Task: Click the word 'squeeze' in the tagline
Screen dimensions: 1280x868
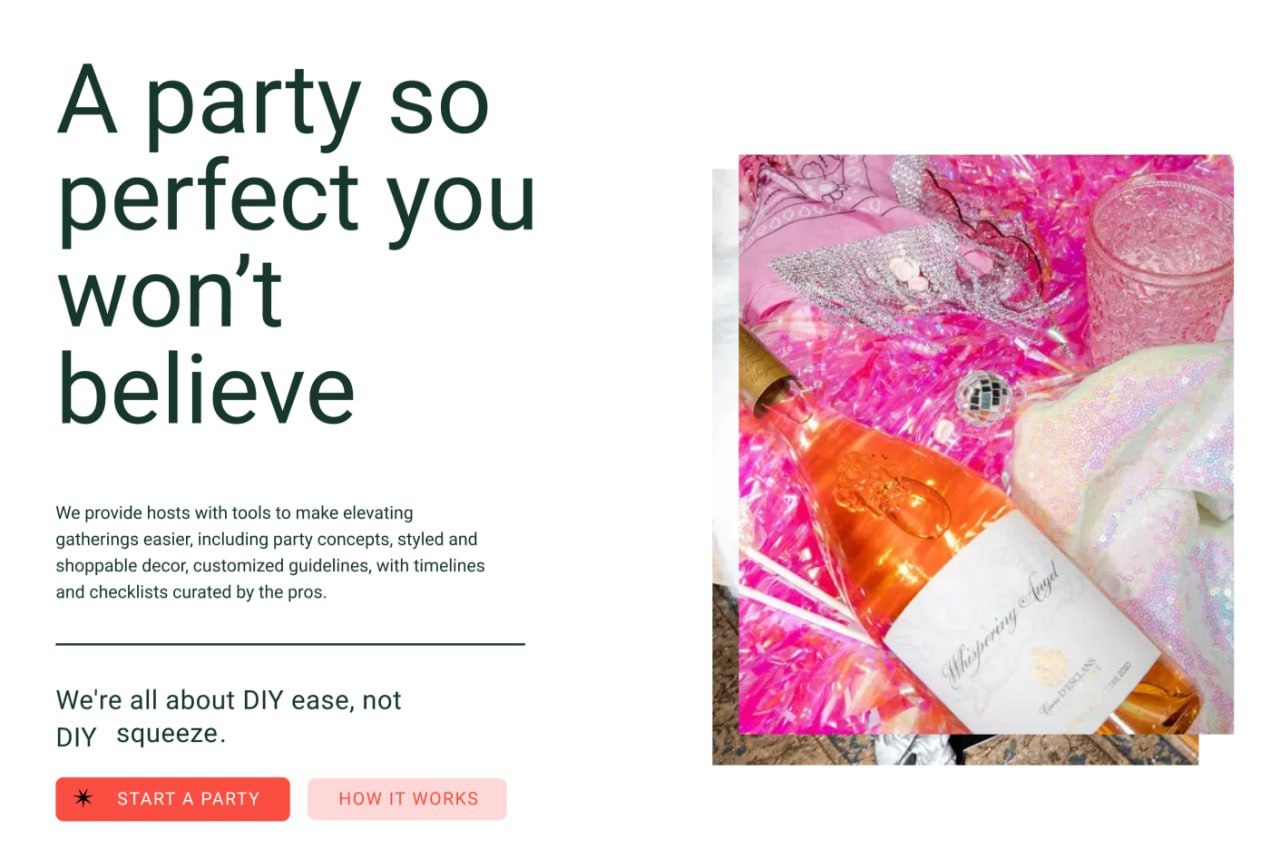Action: coord(167,734)
